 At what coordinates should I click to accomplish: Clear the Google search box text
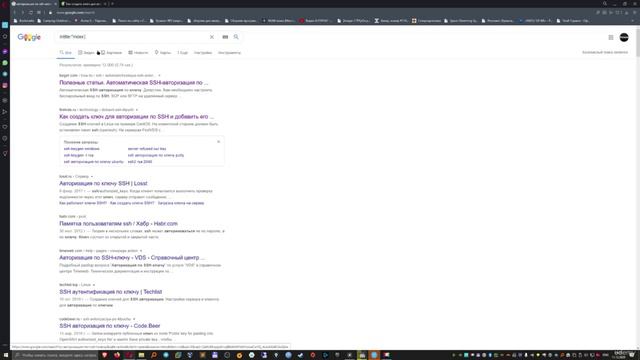pyautogui.click(x=212, y=37)
